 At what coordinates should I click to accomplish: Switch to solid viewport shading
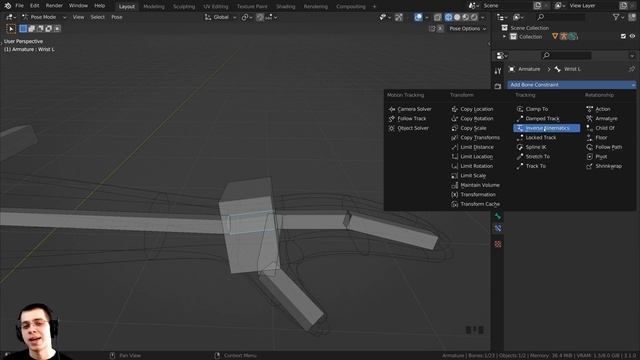click(457, 17)
